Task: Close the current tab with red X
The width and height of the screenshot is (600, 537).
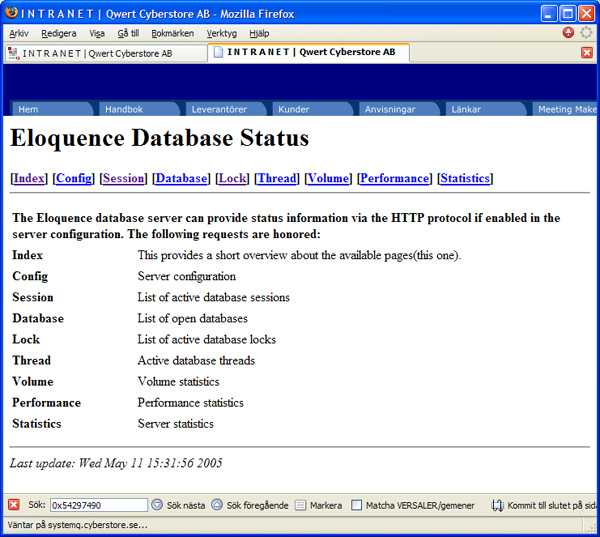Action: click(x=587, y=52)
